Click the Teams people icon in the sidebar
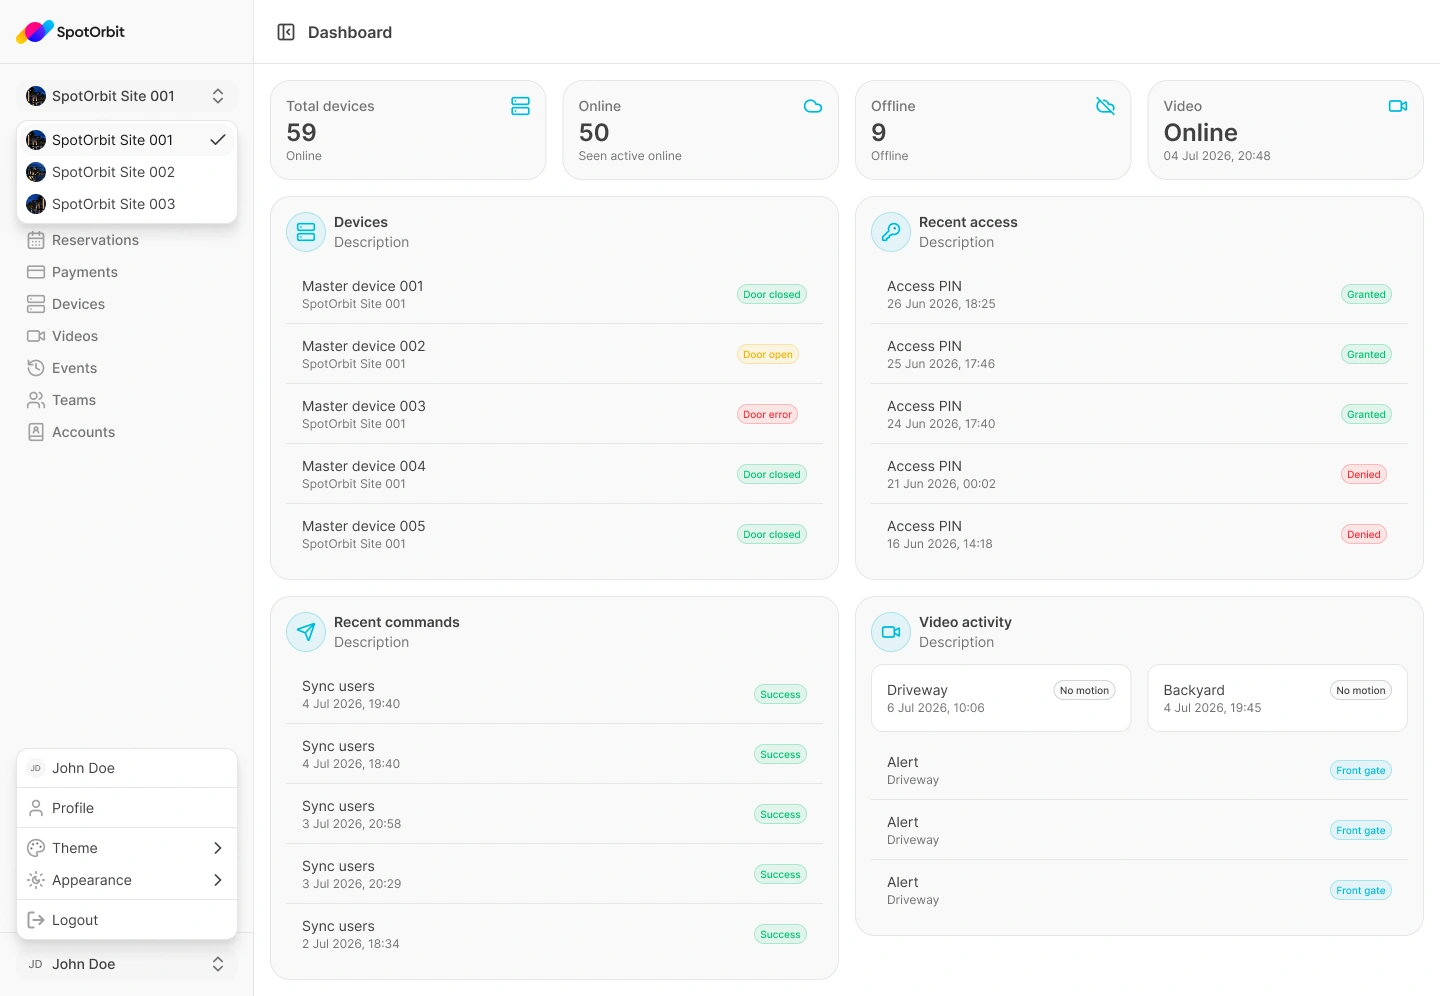1440x996 pixels. [36, 400]
